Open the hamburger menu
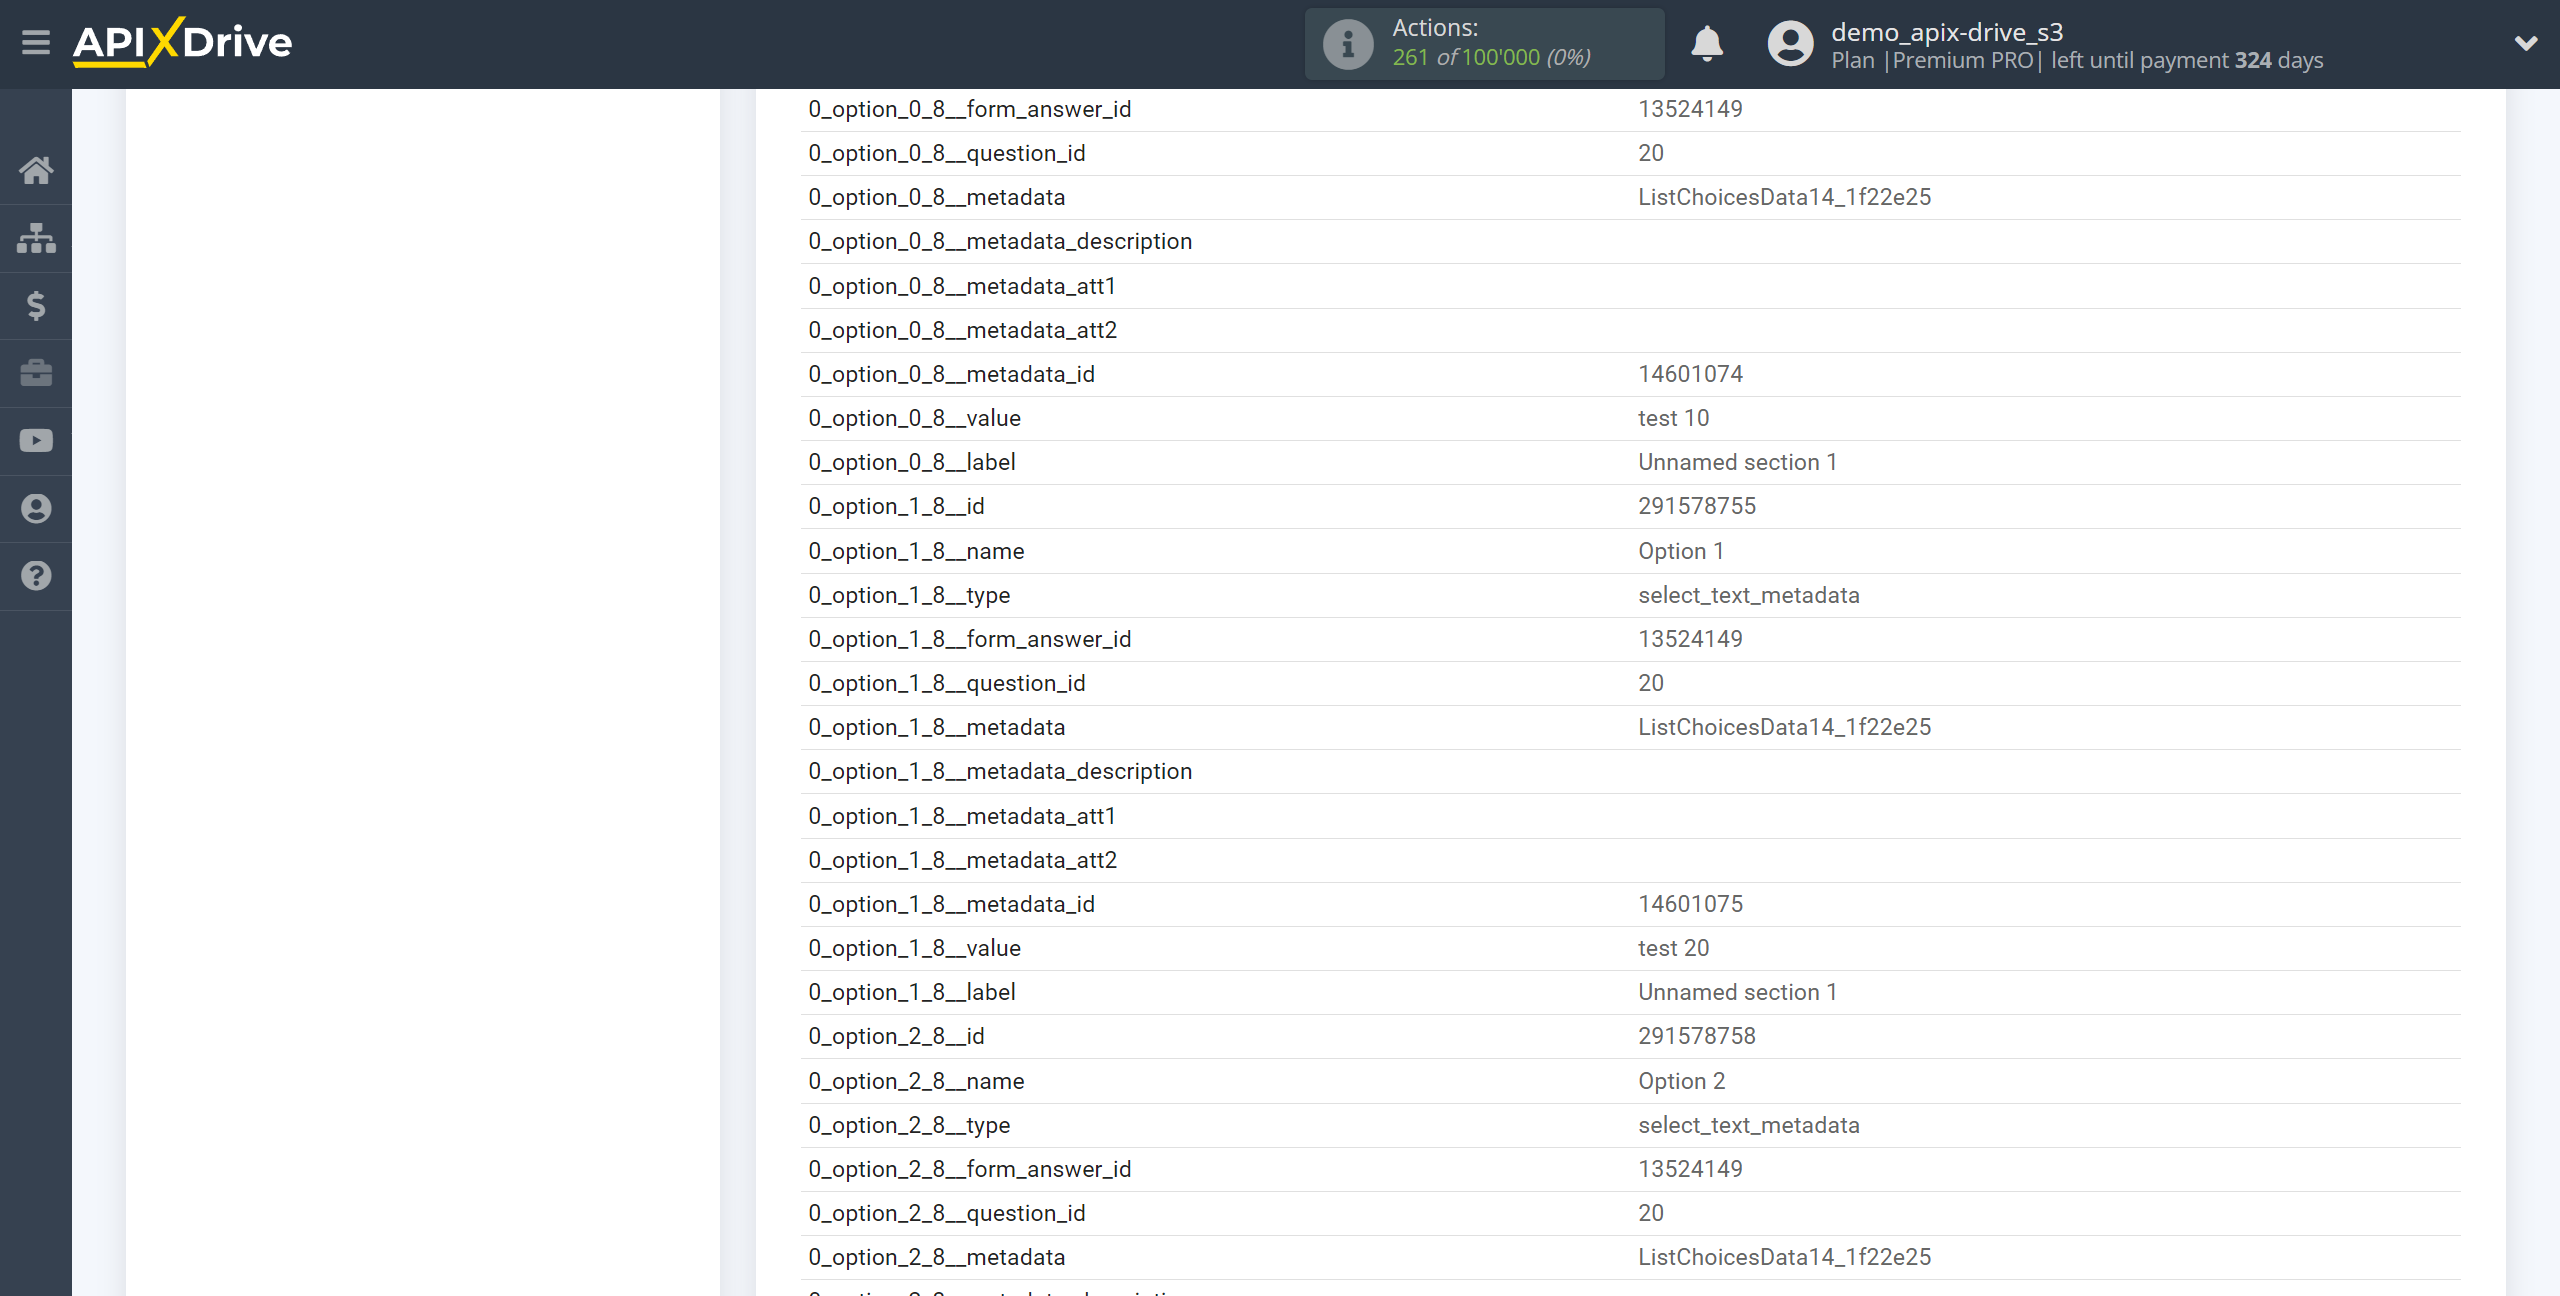Image resolution: width=2560 pixels, height=1296 pixels. pyautogui.click(x=36, y=42)
